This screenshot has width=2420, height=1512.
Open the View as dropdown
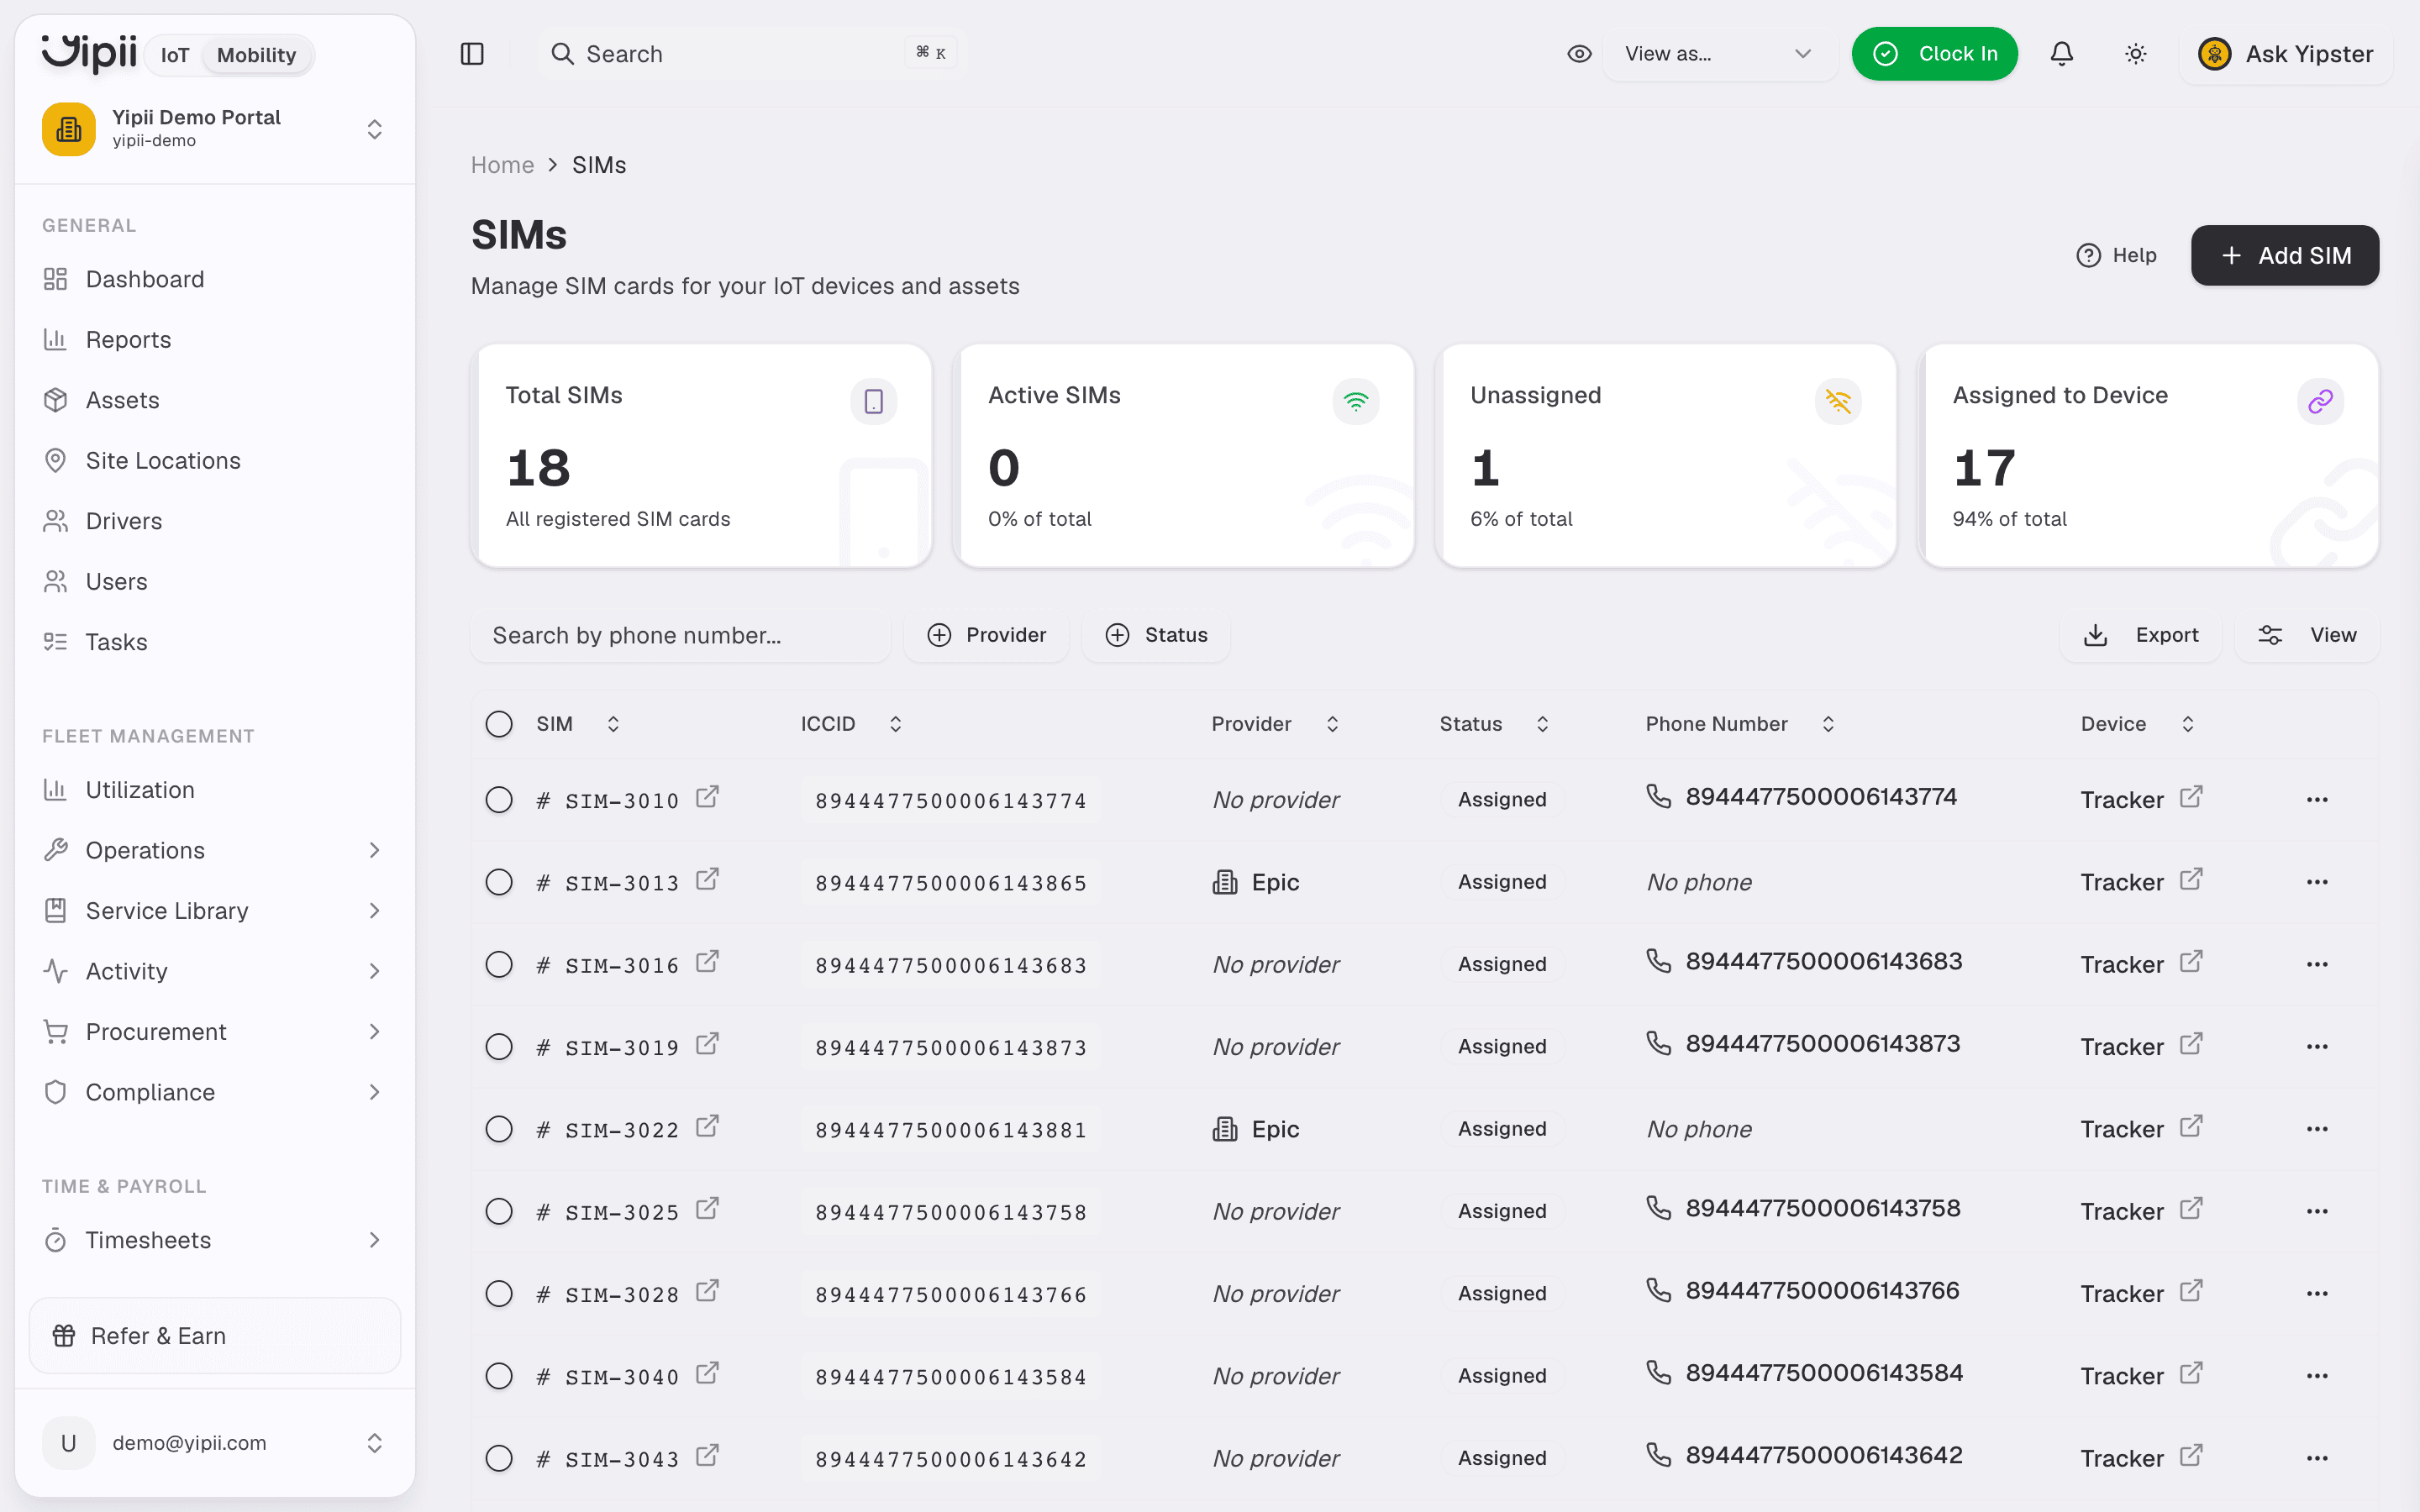[x=1719, y=54]
